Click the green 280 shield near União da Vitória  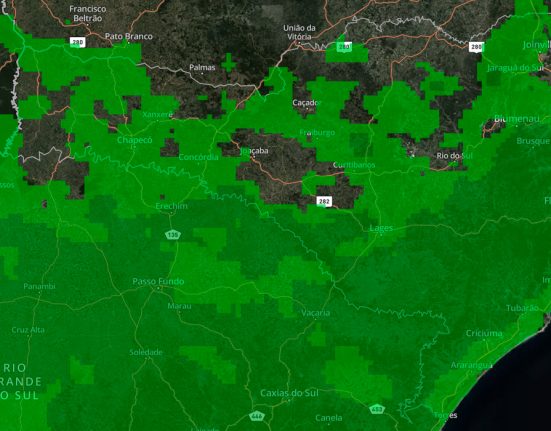pos(344,47)
